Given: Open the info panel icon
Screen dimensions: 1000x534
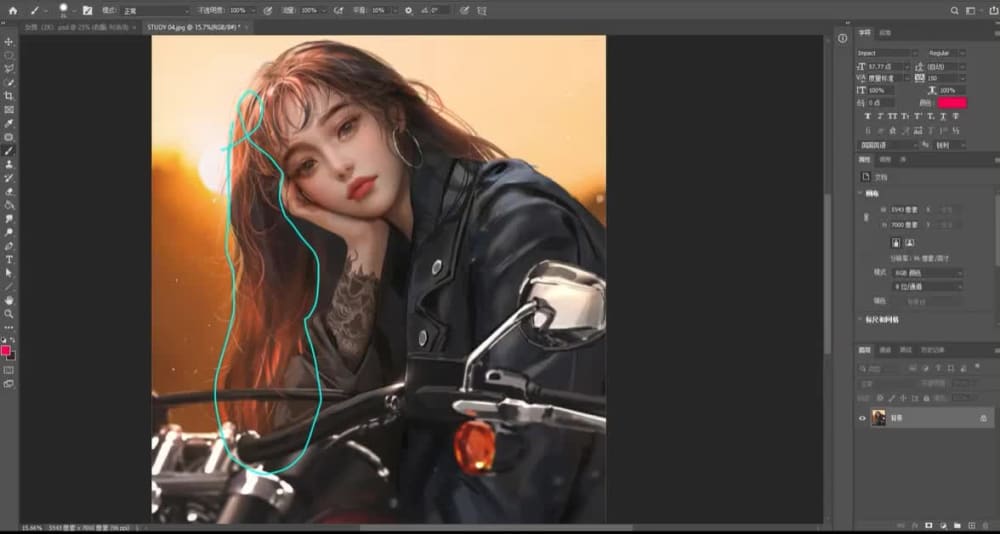Looking at the screenshot, I should [842, 38].
